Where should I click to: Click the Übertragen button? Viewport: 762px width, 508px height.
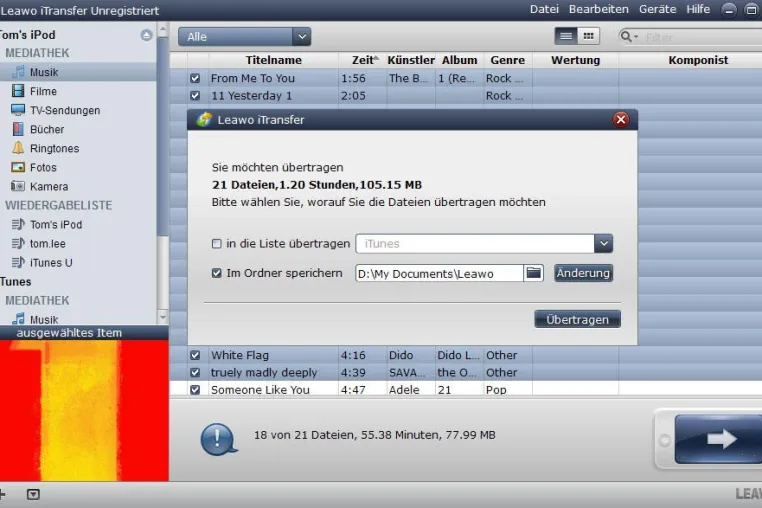(x=577, y=319)
